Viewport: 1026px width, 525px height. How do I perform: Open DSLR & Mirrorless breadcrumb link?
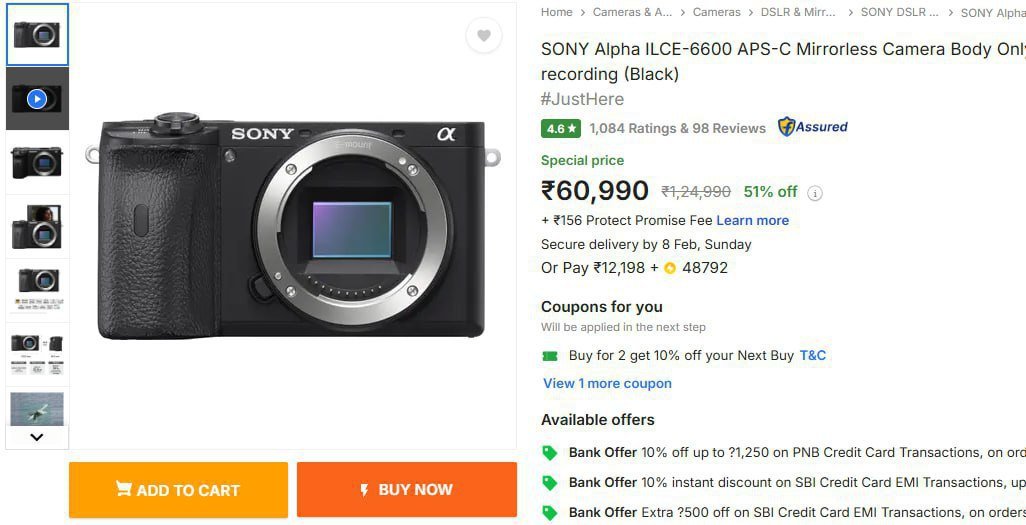[x=798, y=12]
